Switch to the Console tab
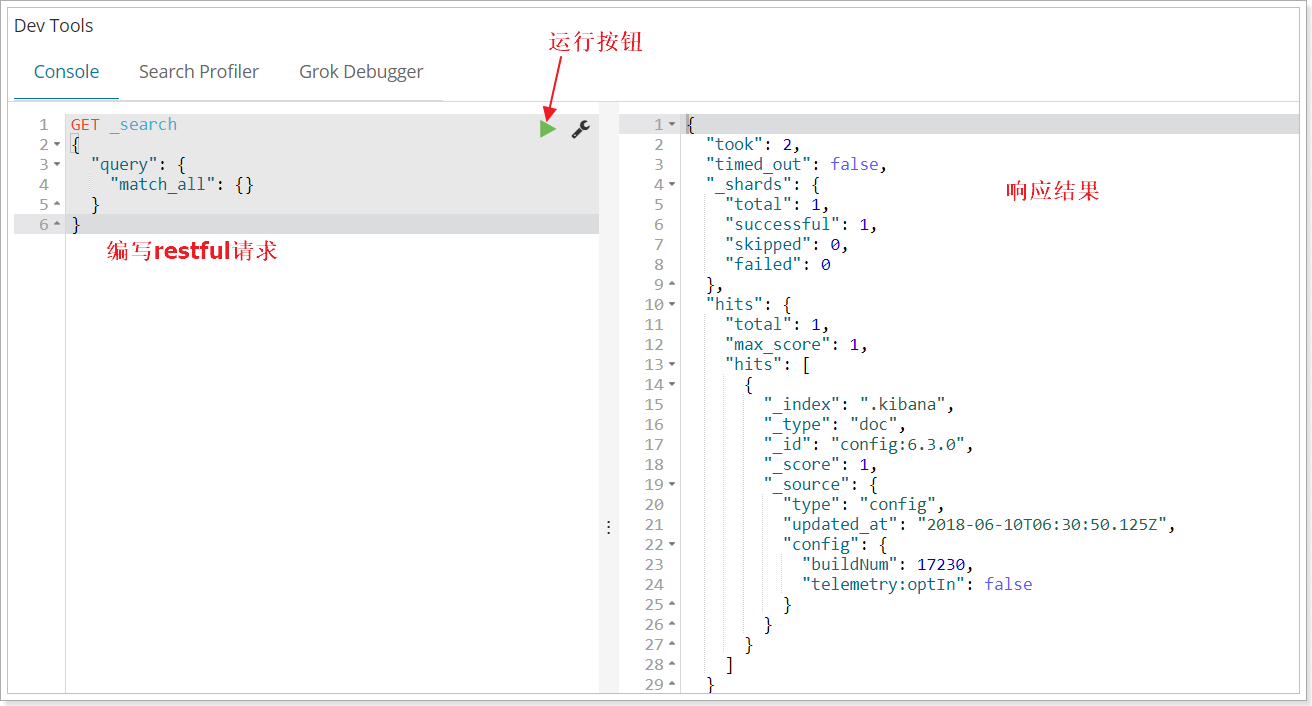 67,72
